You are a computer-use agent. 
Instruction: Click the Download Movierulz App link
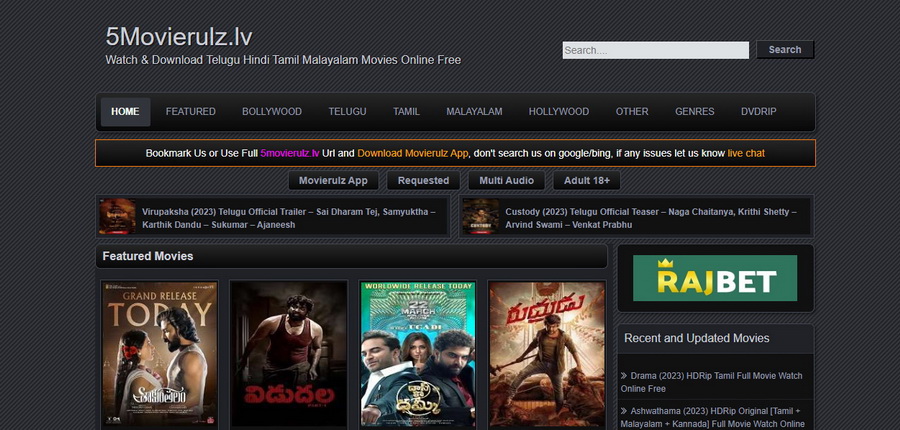(x=413, y=153)
